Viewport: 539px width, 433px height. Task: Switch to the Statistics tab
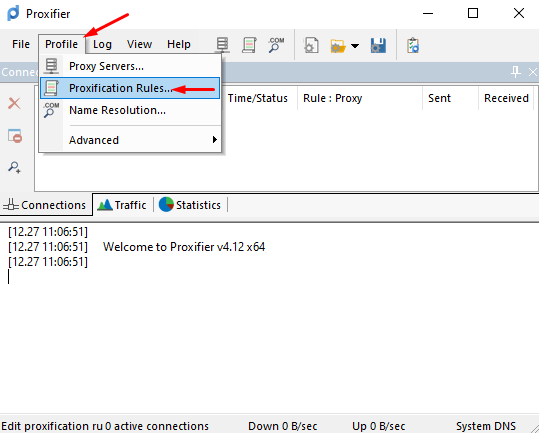pyautogui.click(x=190, y=205)
